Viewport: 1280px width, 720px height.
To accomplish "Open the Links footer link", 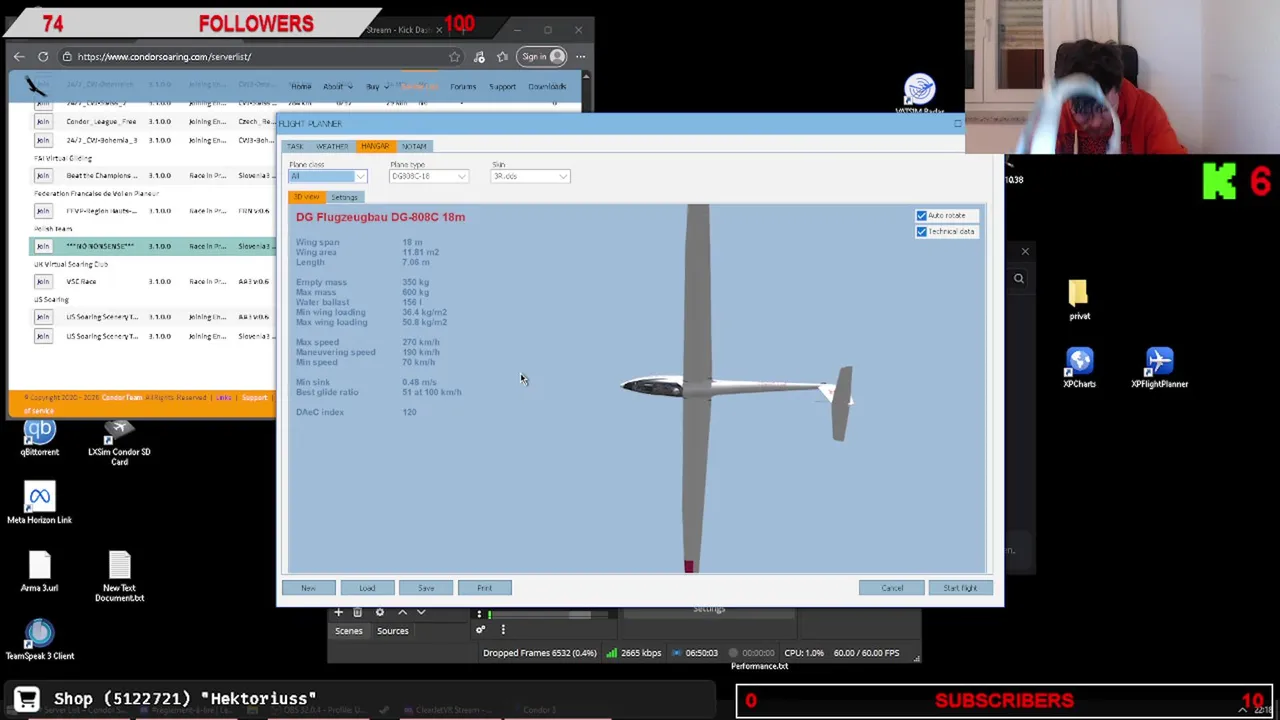I will click(x=224, y=398).
